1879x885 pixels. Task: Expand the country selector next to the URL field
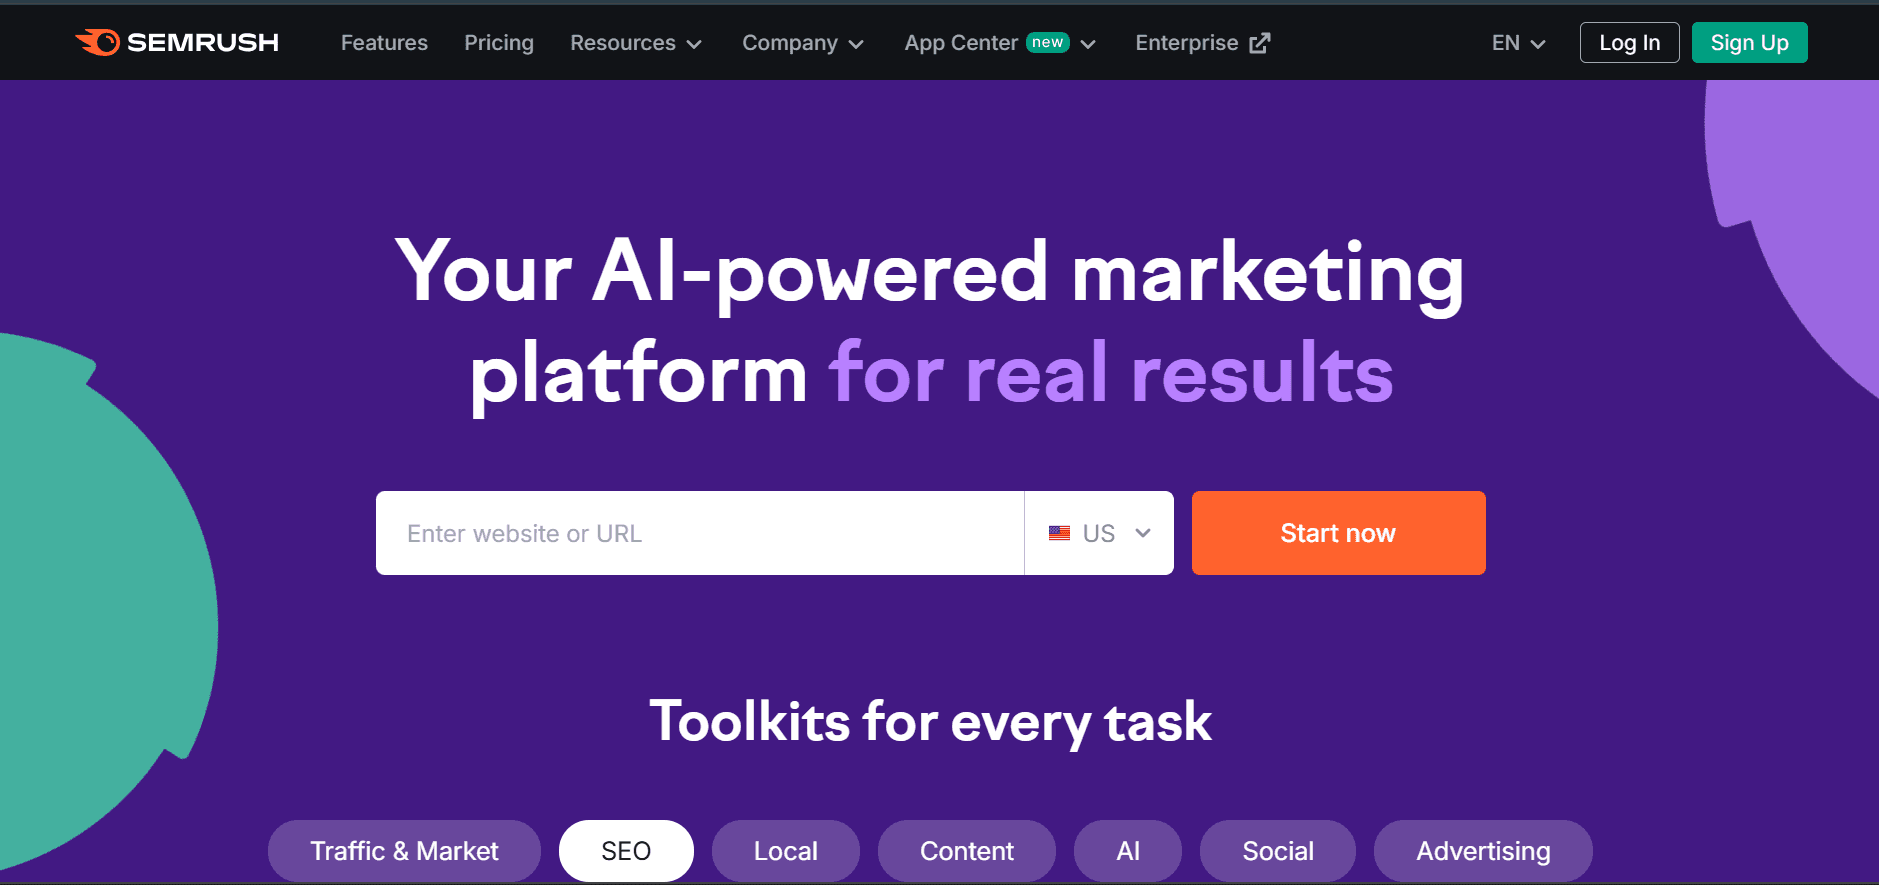tap(1142, 533)
